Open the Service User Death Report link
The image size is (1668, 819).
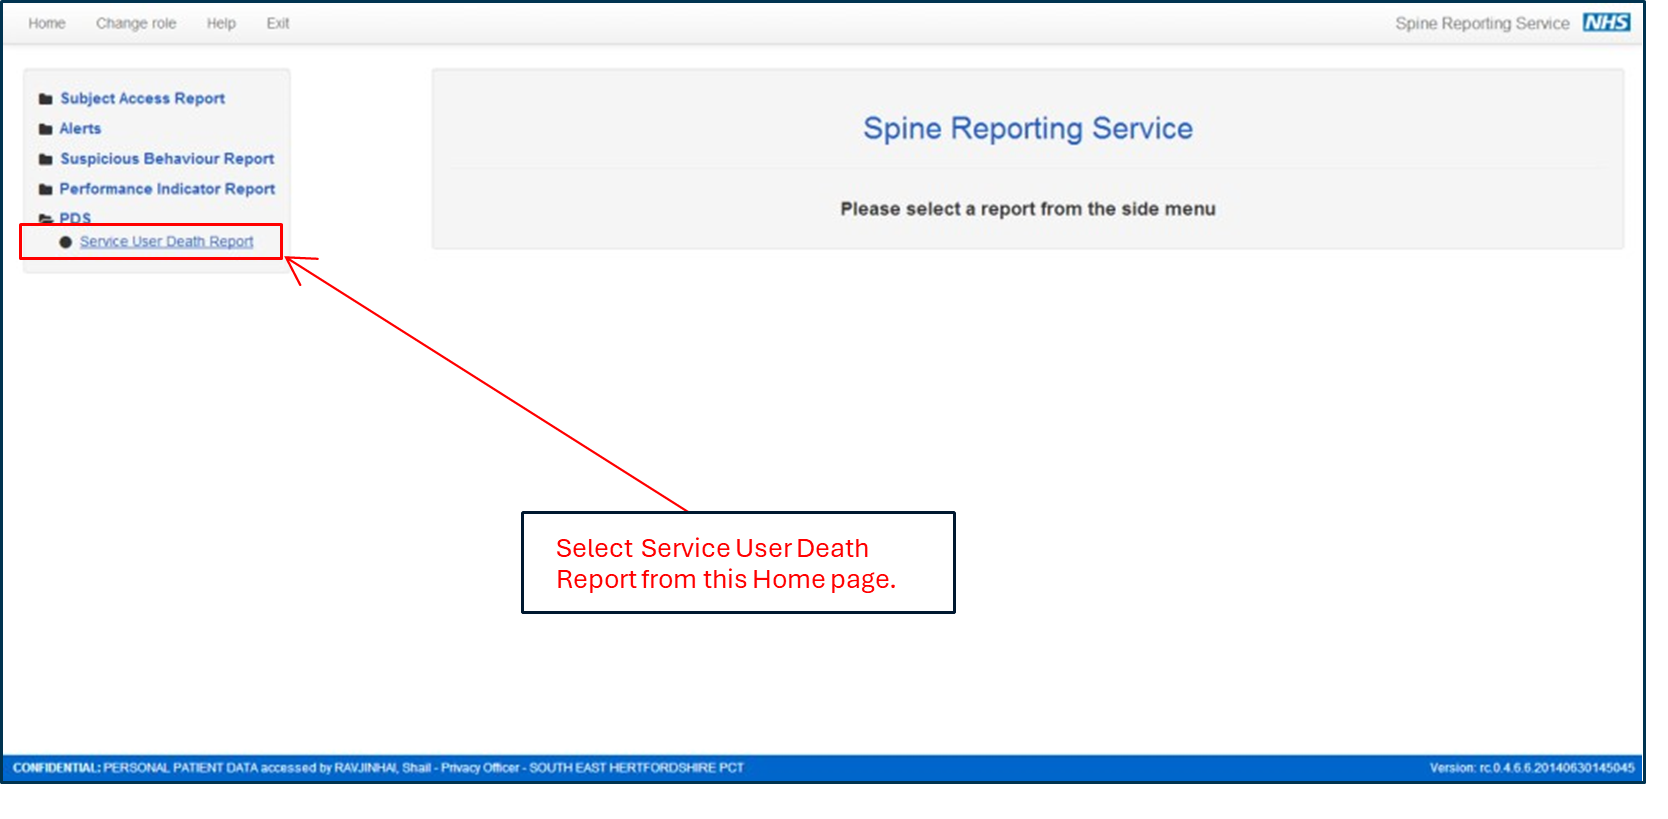167,241
